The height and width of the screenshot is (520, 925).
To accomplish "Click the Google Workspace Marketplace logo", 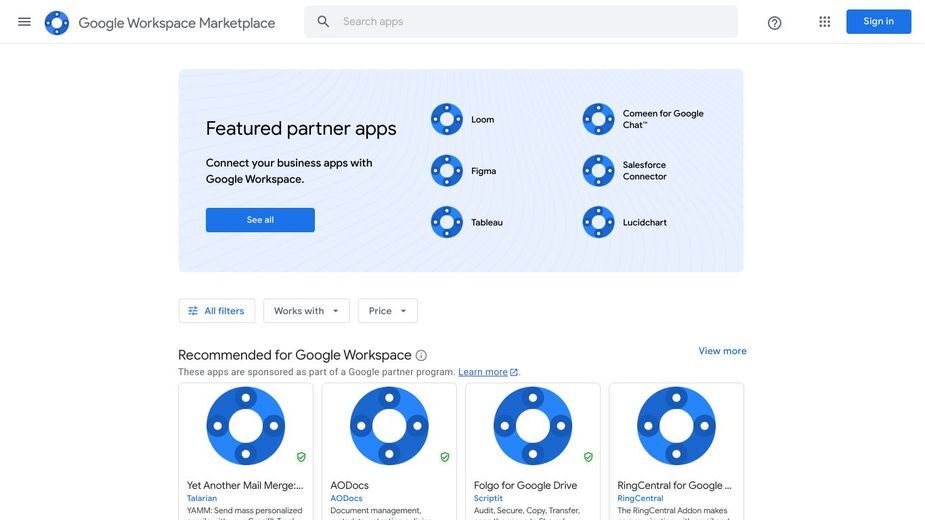I will click(x=57, y=22).
